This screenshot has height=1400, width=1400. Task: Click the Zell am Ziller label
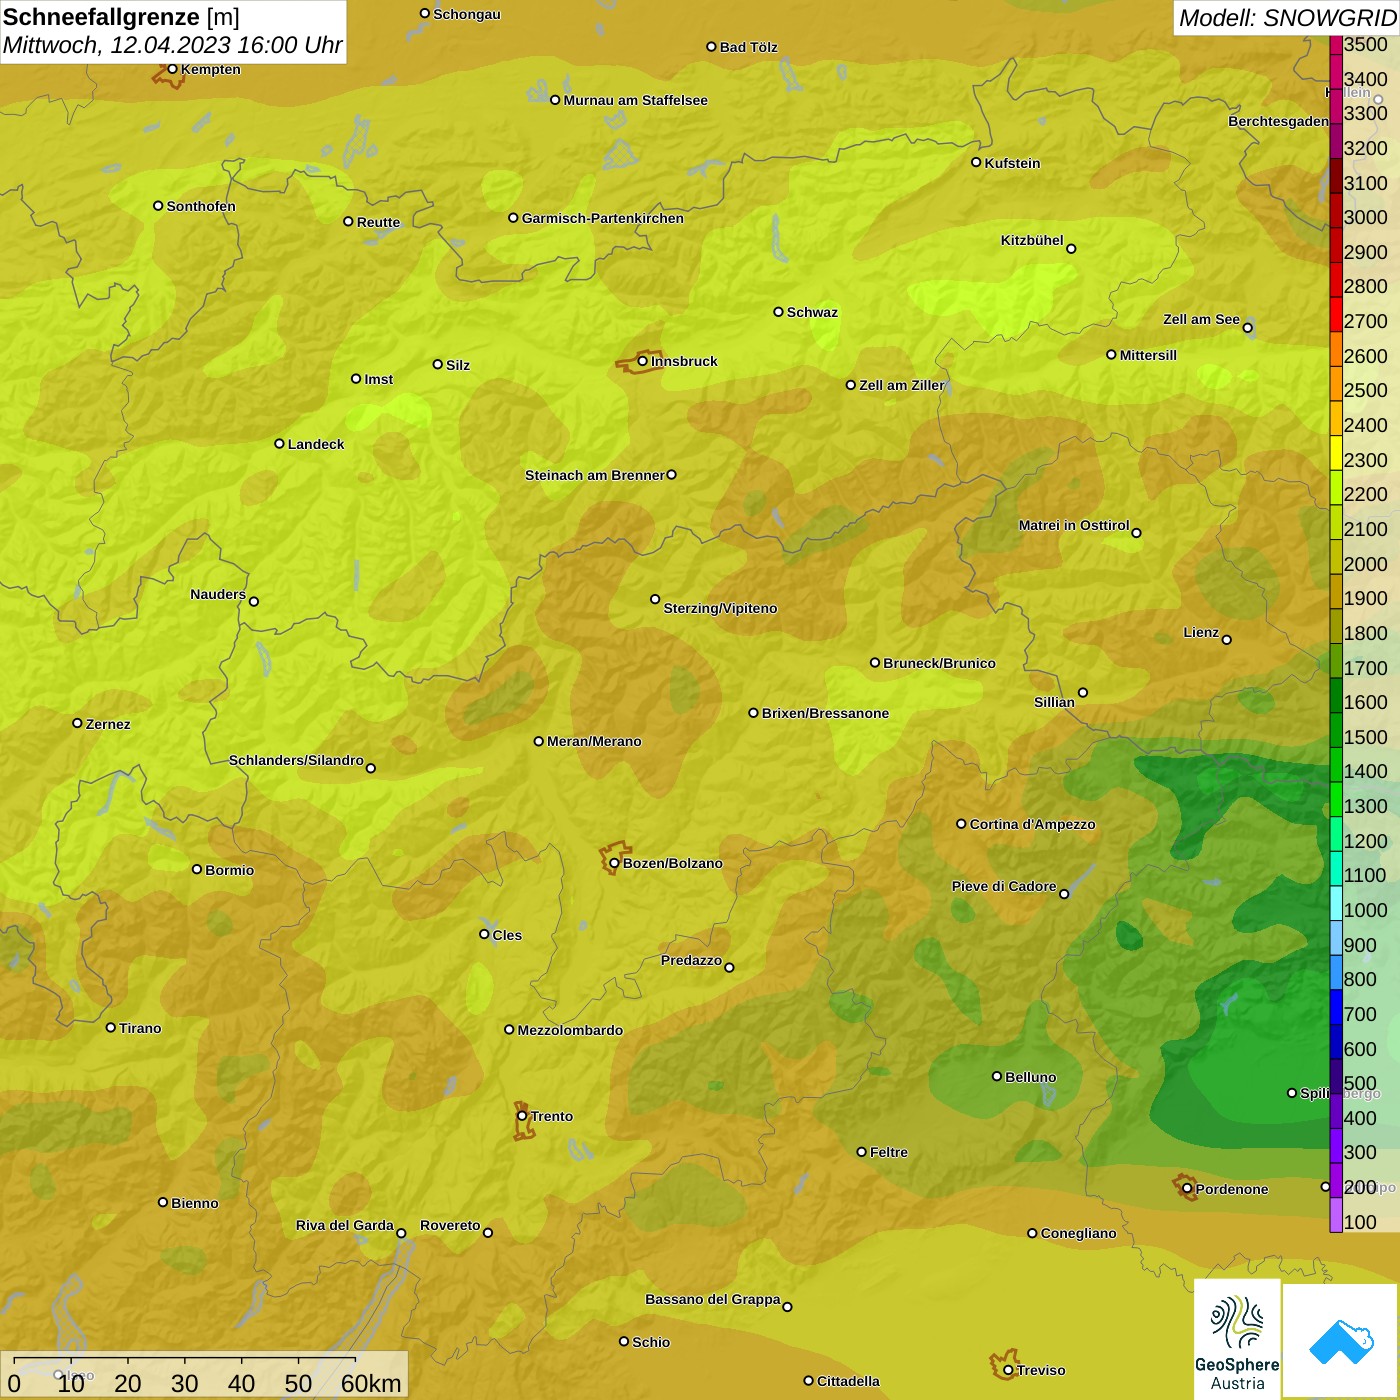coord(901,385)
